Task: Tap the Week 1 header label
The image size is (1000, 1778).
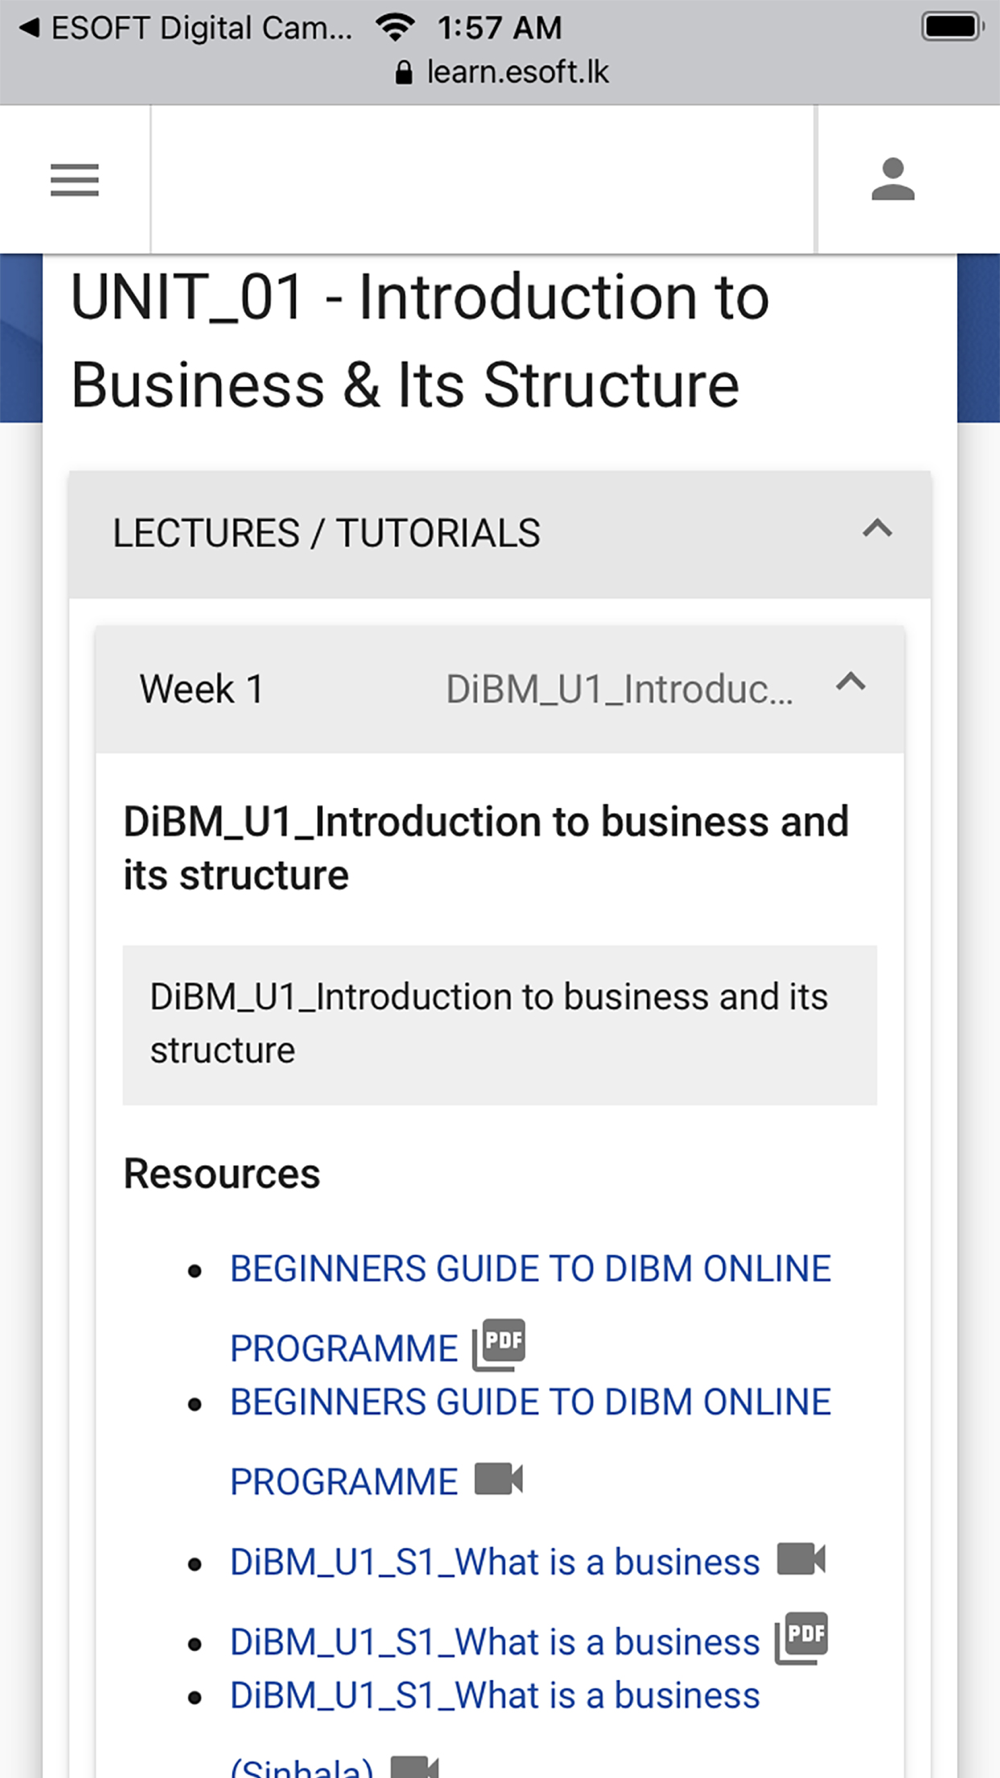Action: (201, 689)
